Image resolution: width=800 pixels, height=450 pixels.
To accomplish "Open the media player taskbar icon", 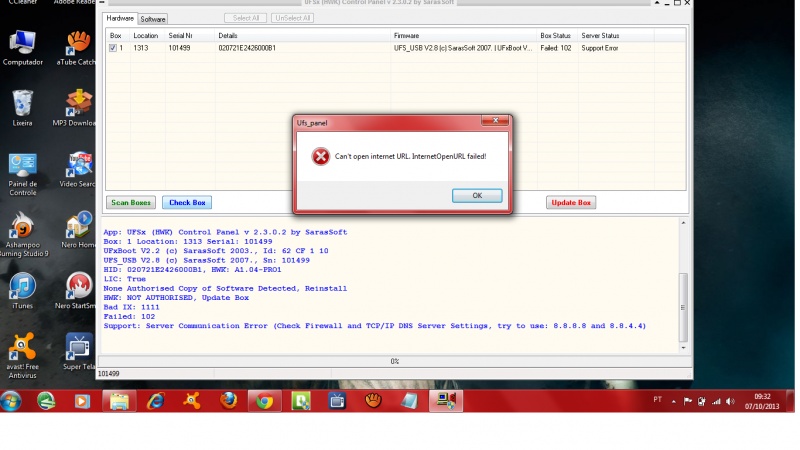I will pyautogui.click(x=82, y=401).
